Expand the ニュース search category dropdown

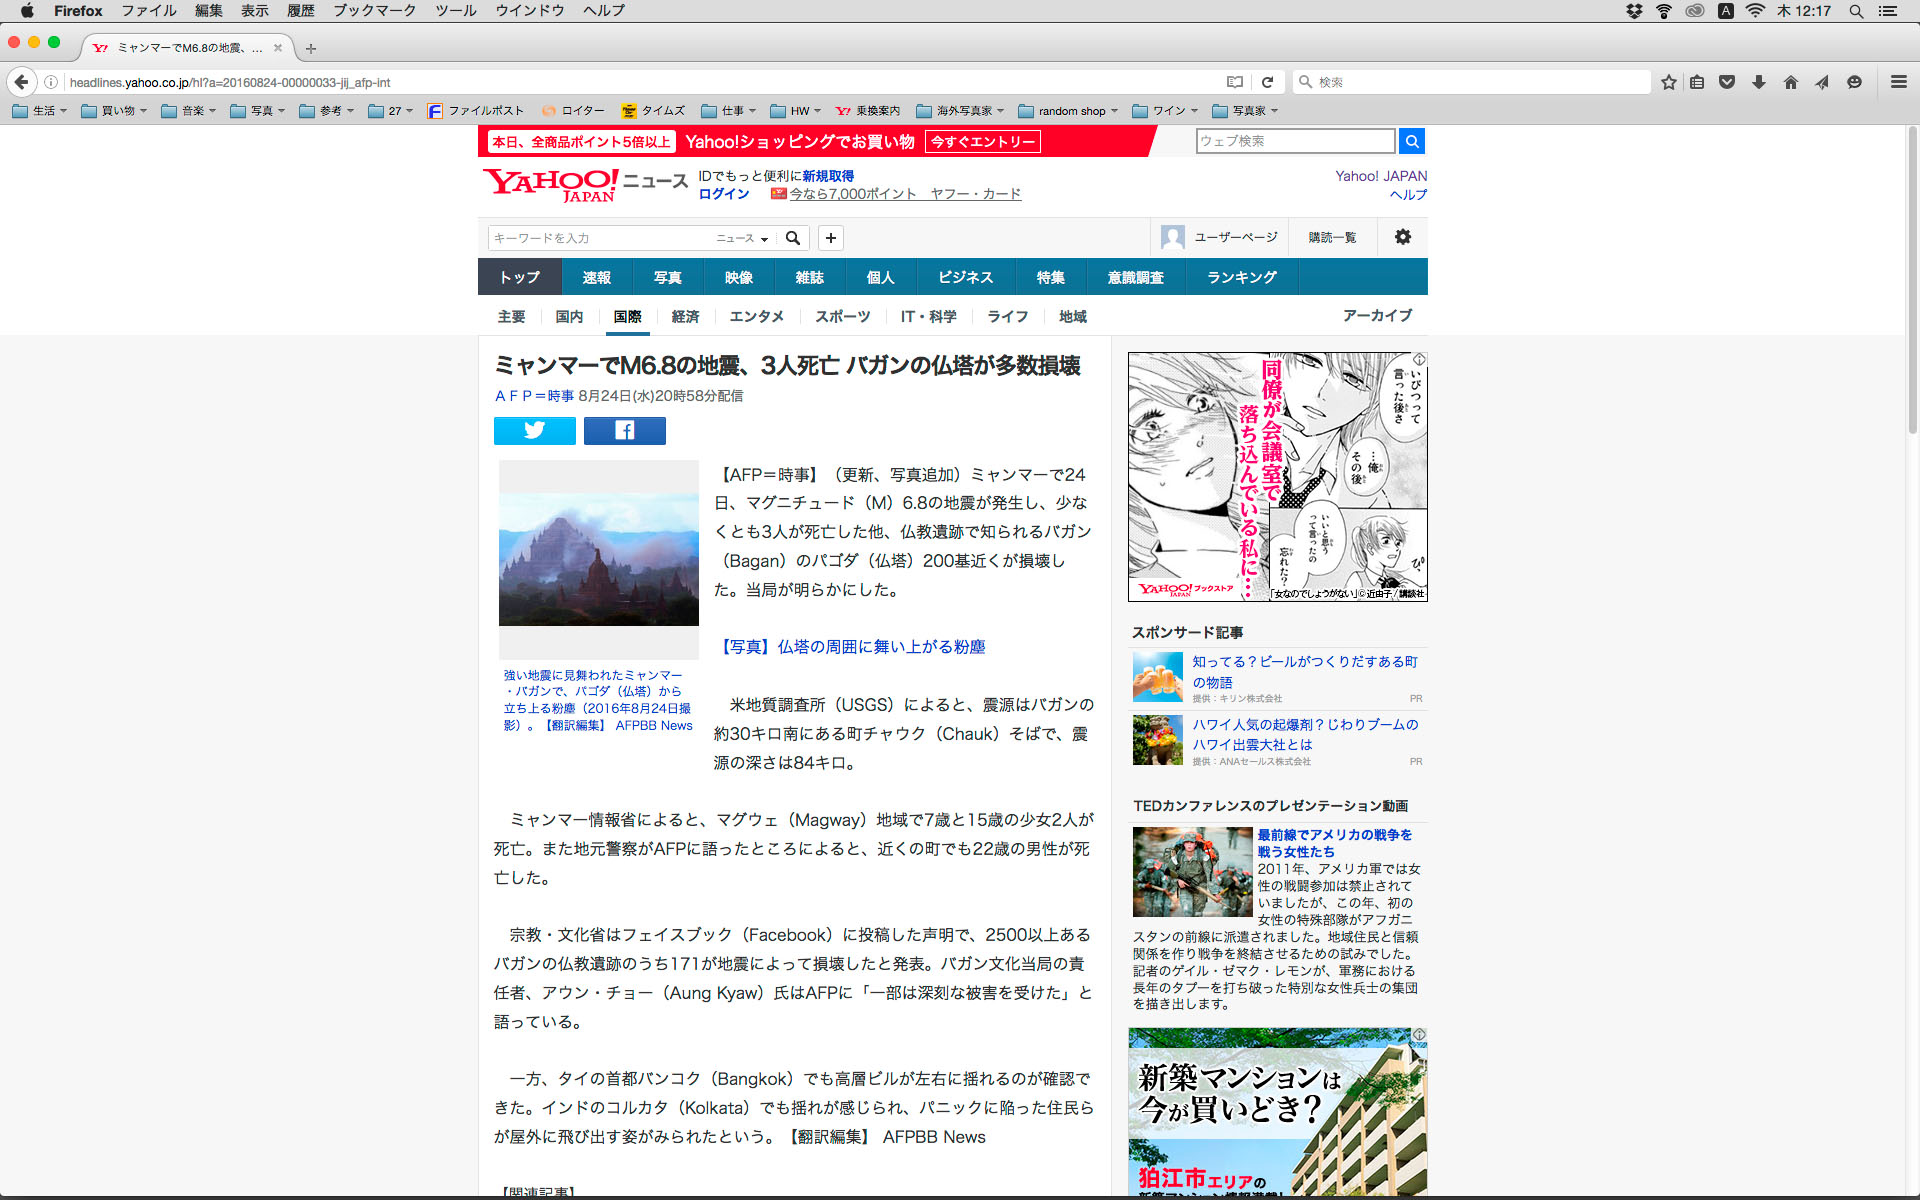[x=742, y=238]
